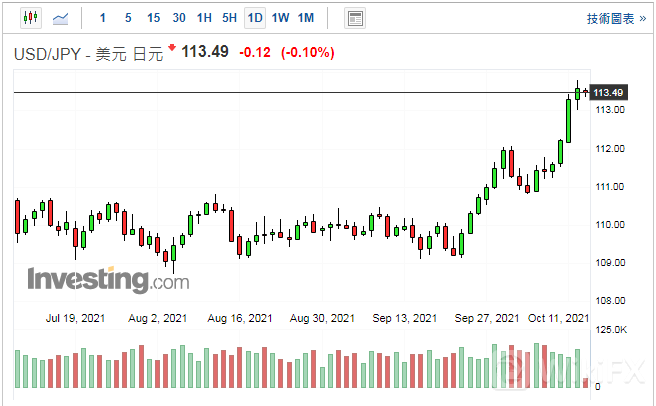Click the USD/JPY 美元 日元 title
Screen dimensions: 656x406
87,53
